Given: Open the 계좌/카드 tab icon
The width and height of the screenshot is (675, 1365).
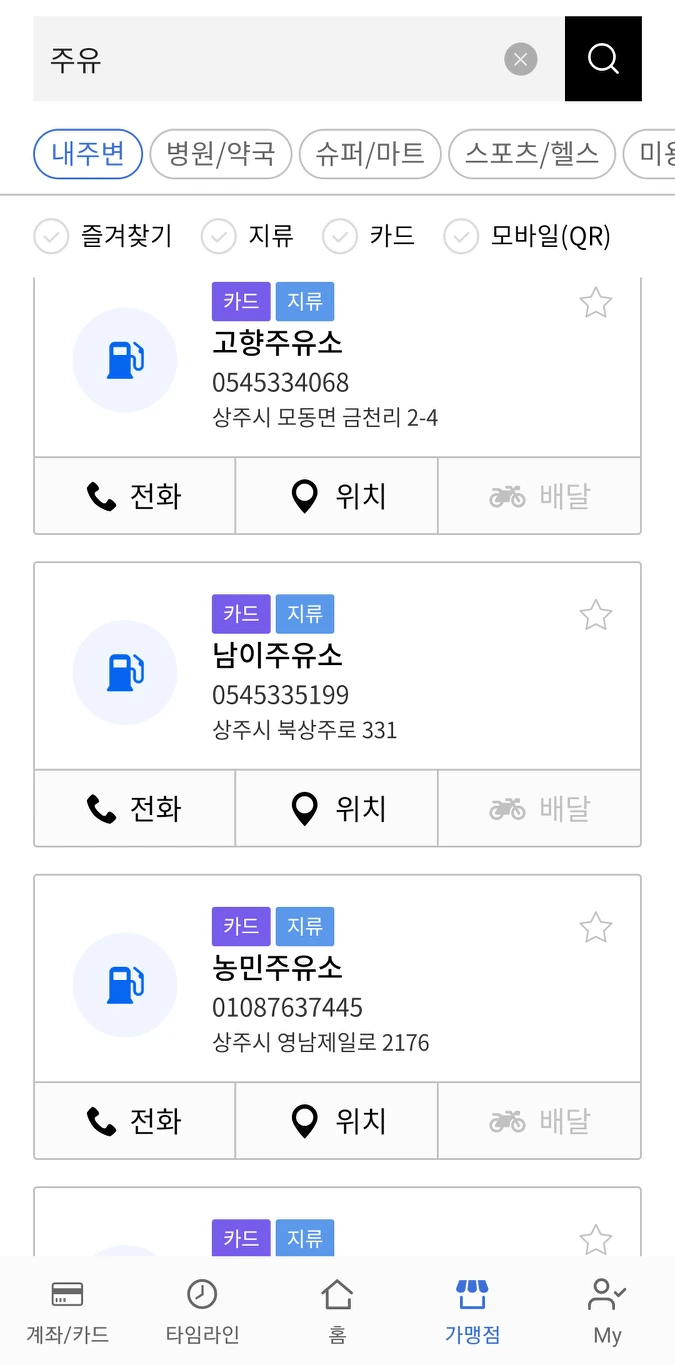Looking at the screenshot, I should [67, 1295].
